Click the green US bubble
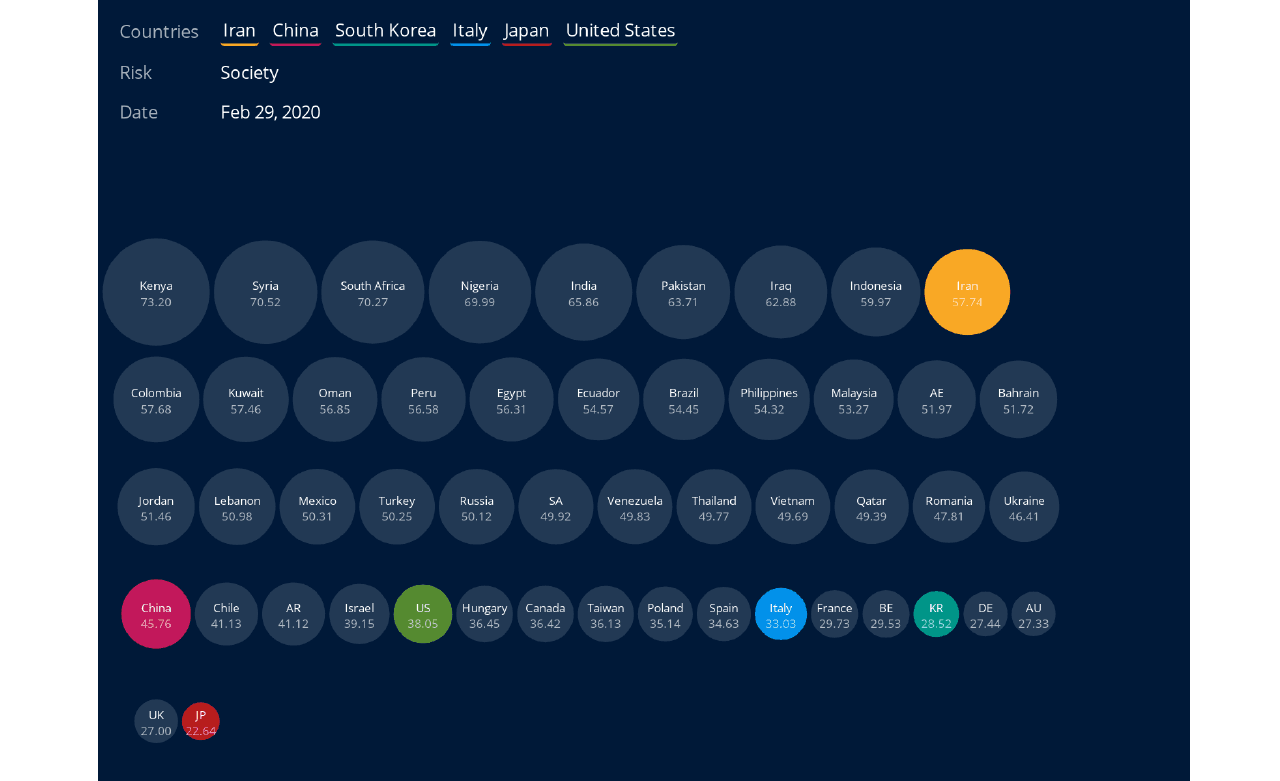Screen dimensions: 1280x781 423,614
